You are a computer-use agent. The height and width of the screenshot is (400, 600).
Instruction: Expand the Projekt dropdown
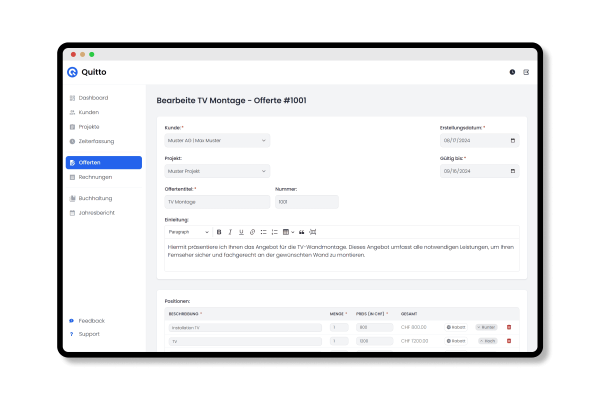point(217,171)
